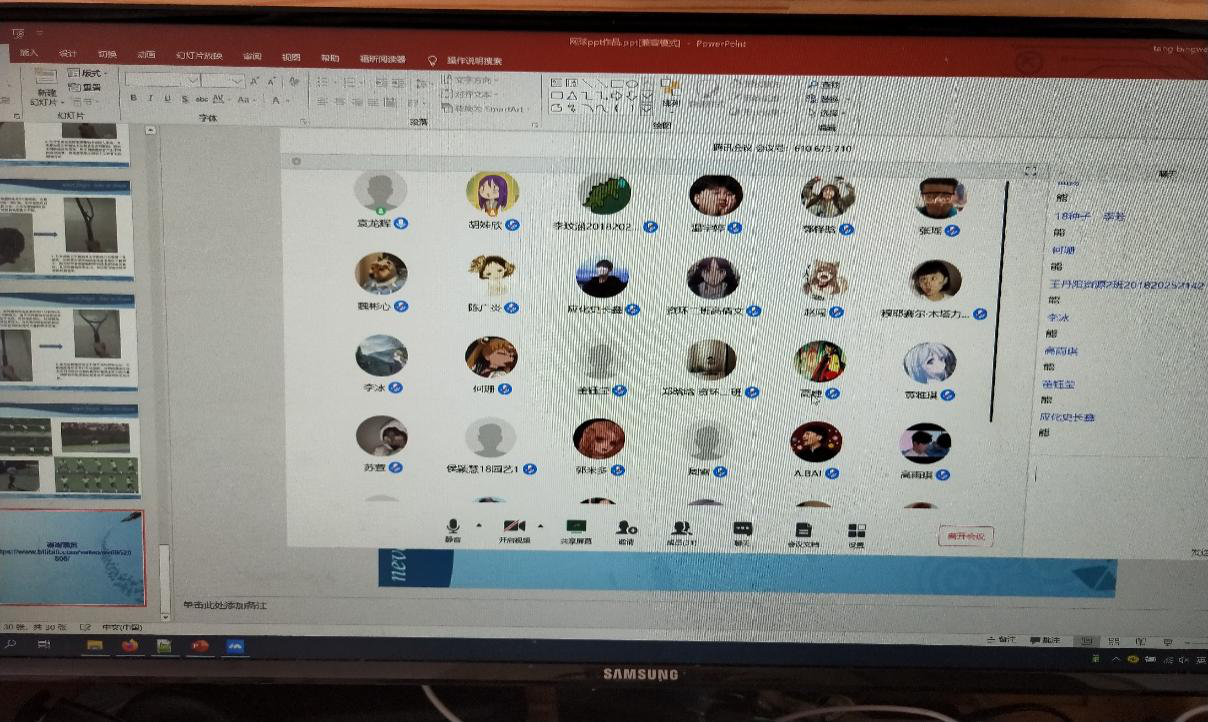Click the red Leave Meeting button
The width and height of the screenshot is (1208, 722).
coord(966,536)
